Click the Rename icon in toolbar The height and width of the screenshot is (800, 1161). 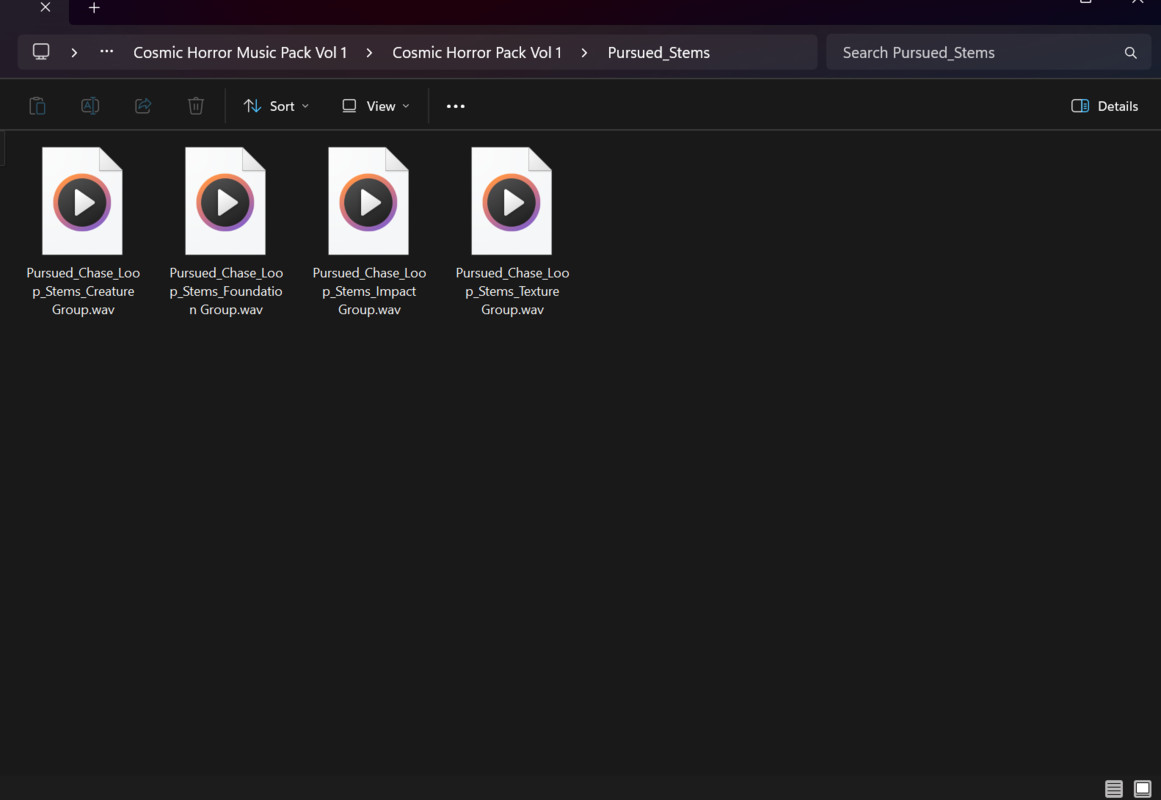pos(90,106)
